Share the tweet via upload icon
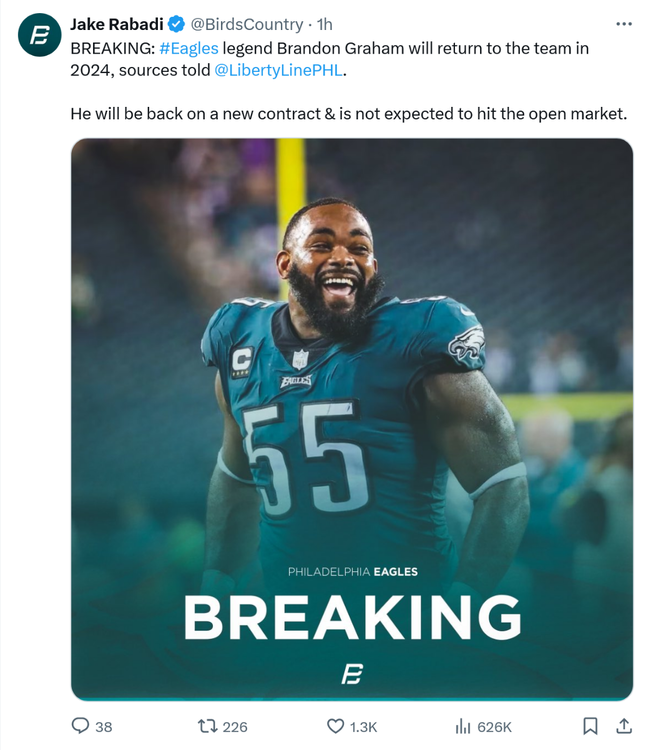The image size is (651, 750). click(x=624, y=726)
